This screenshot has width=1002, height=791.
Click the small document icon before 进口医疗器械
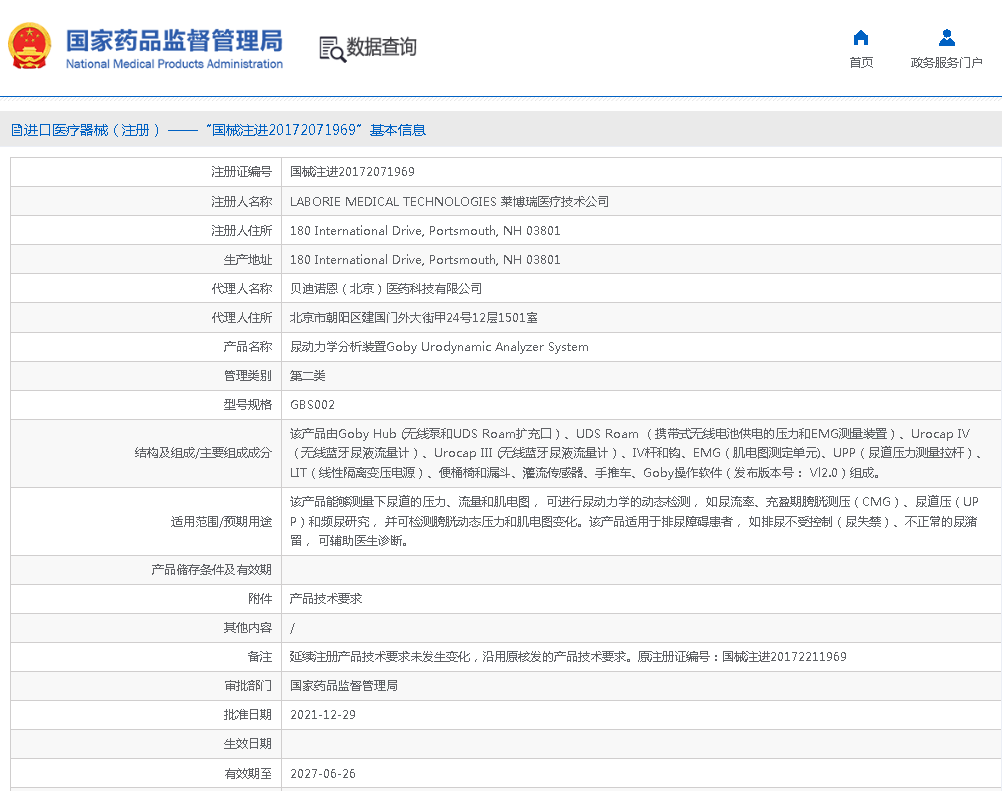[16, 130]
